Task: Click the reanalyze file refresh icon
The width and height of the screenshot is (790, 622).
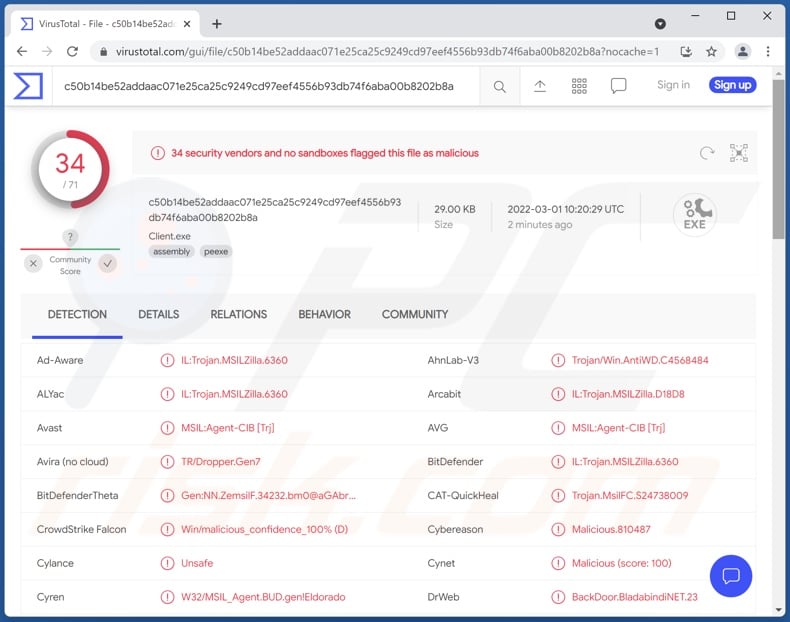Action: (707, 153)
